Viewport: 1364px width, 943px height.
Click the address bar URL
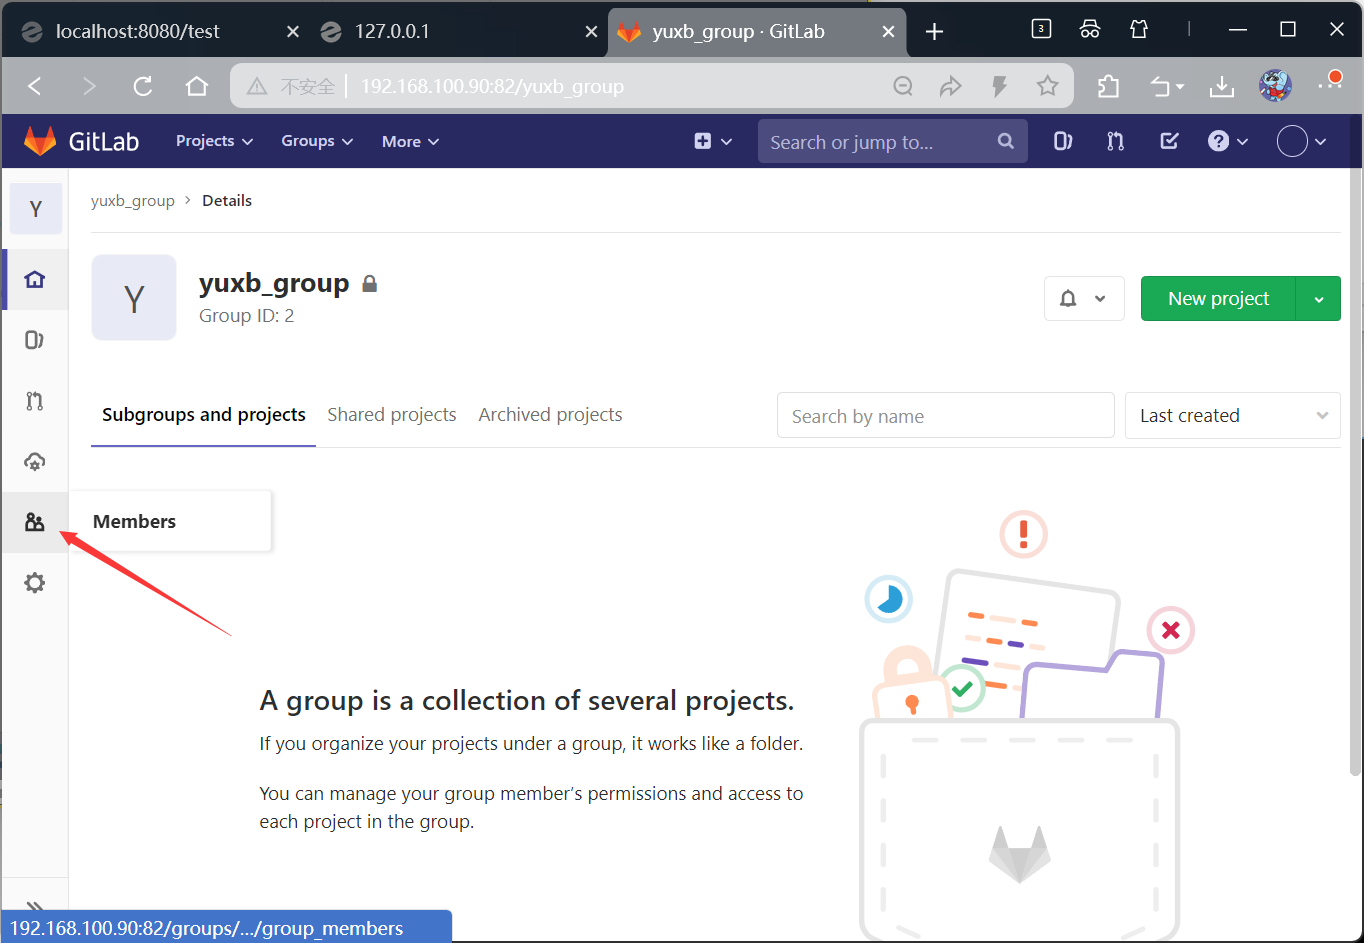(x=492, y=87)
